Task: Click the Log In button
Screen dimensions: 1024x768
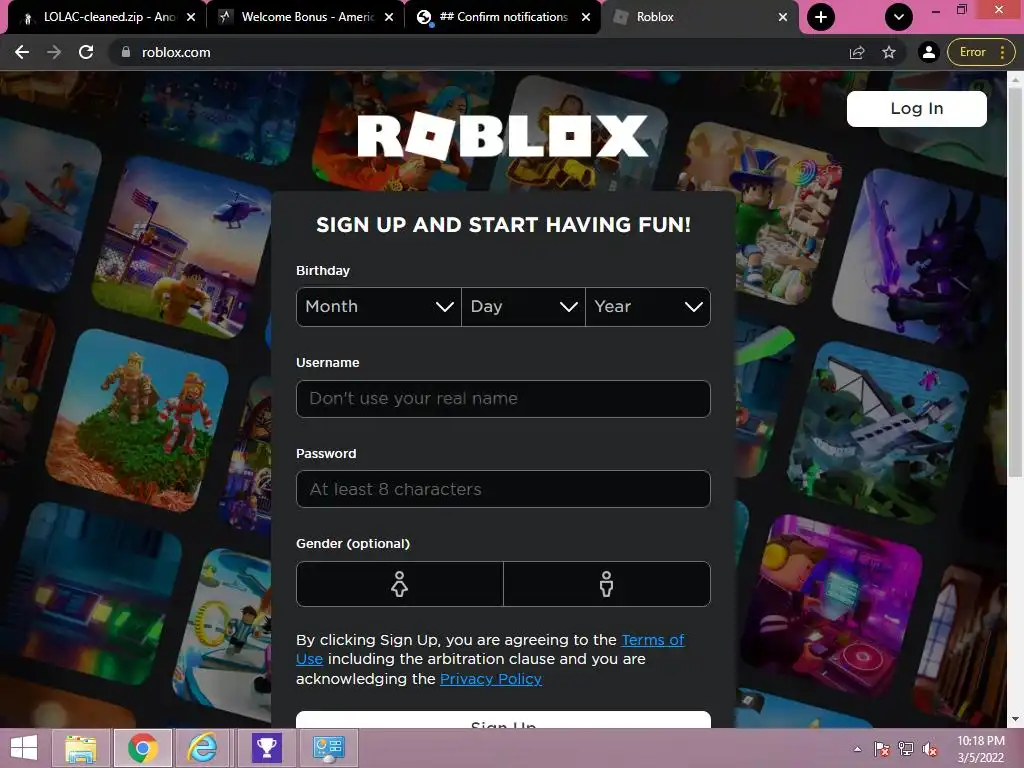Action: tap(916, 108)
